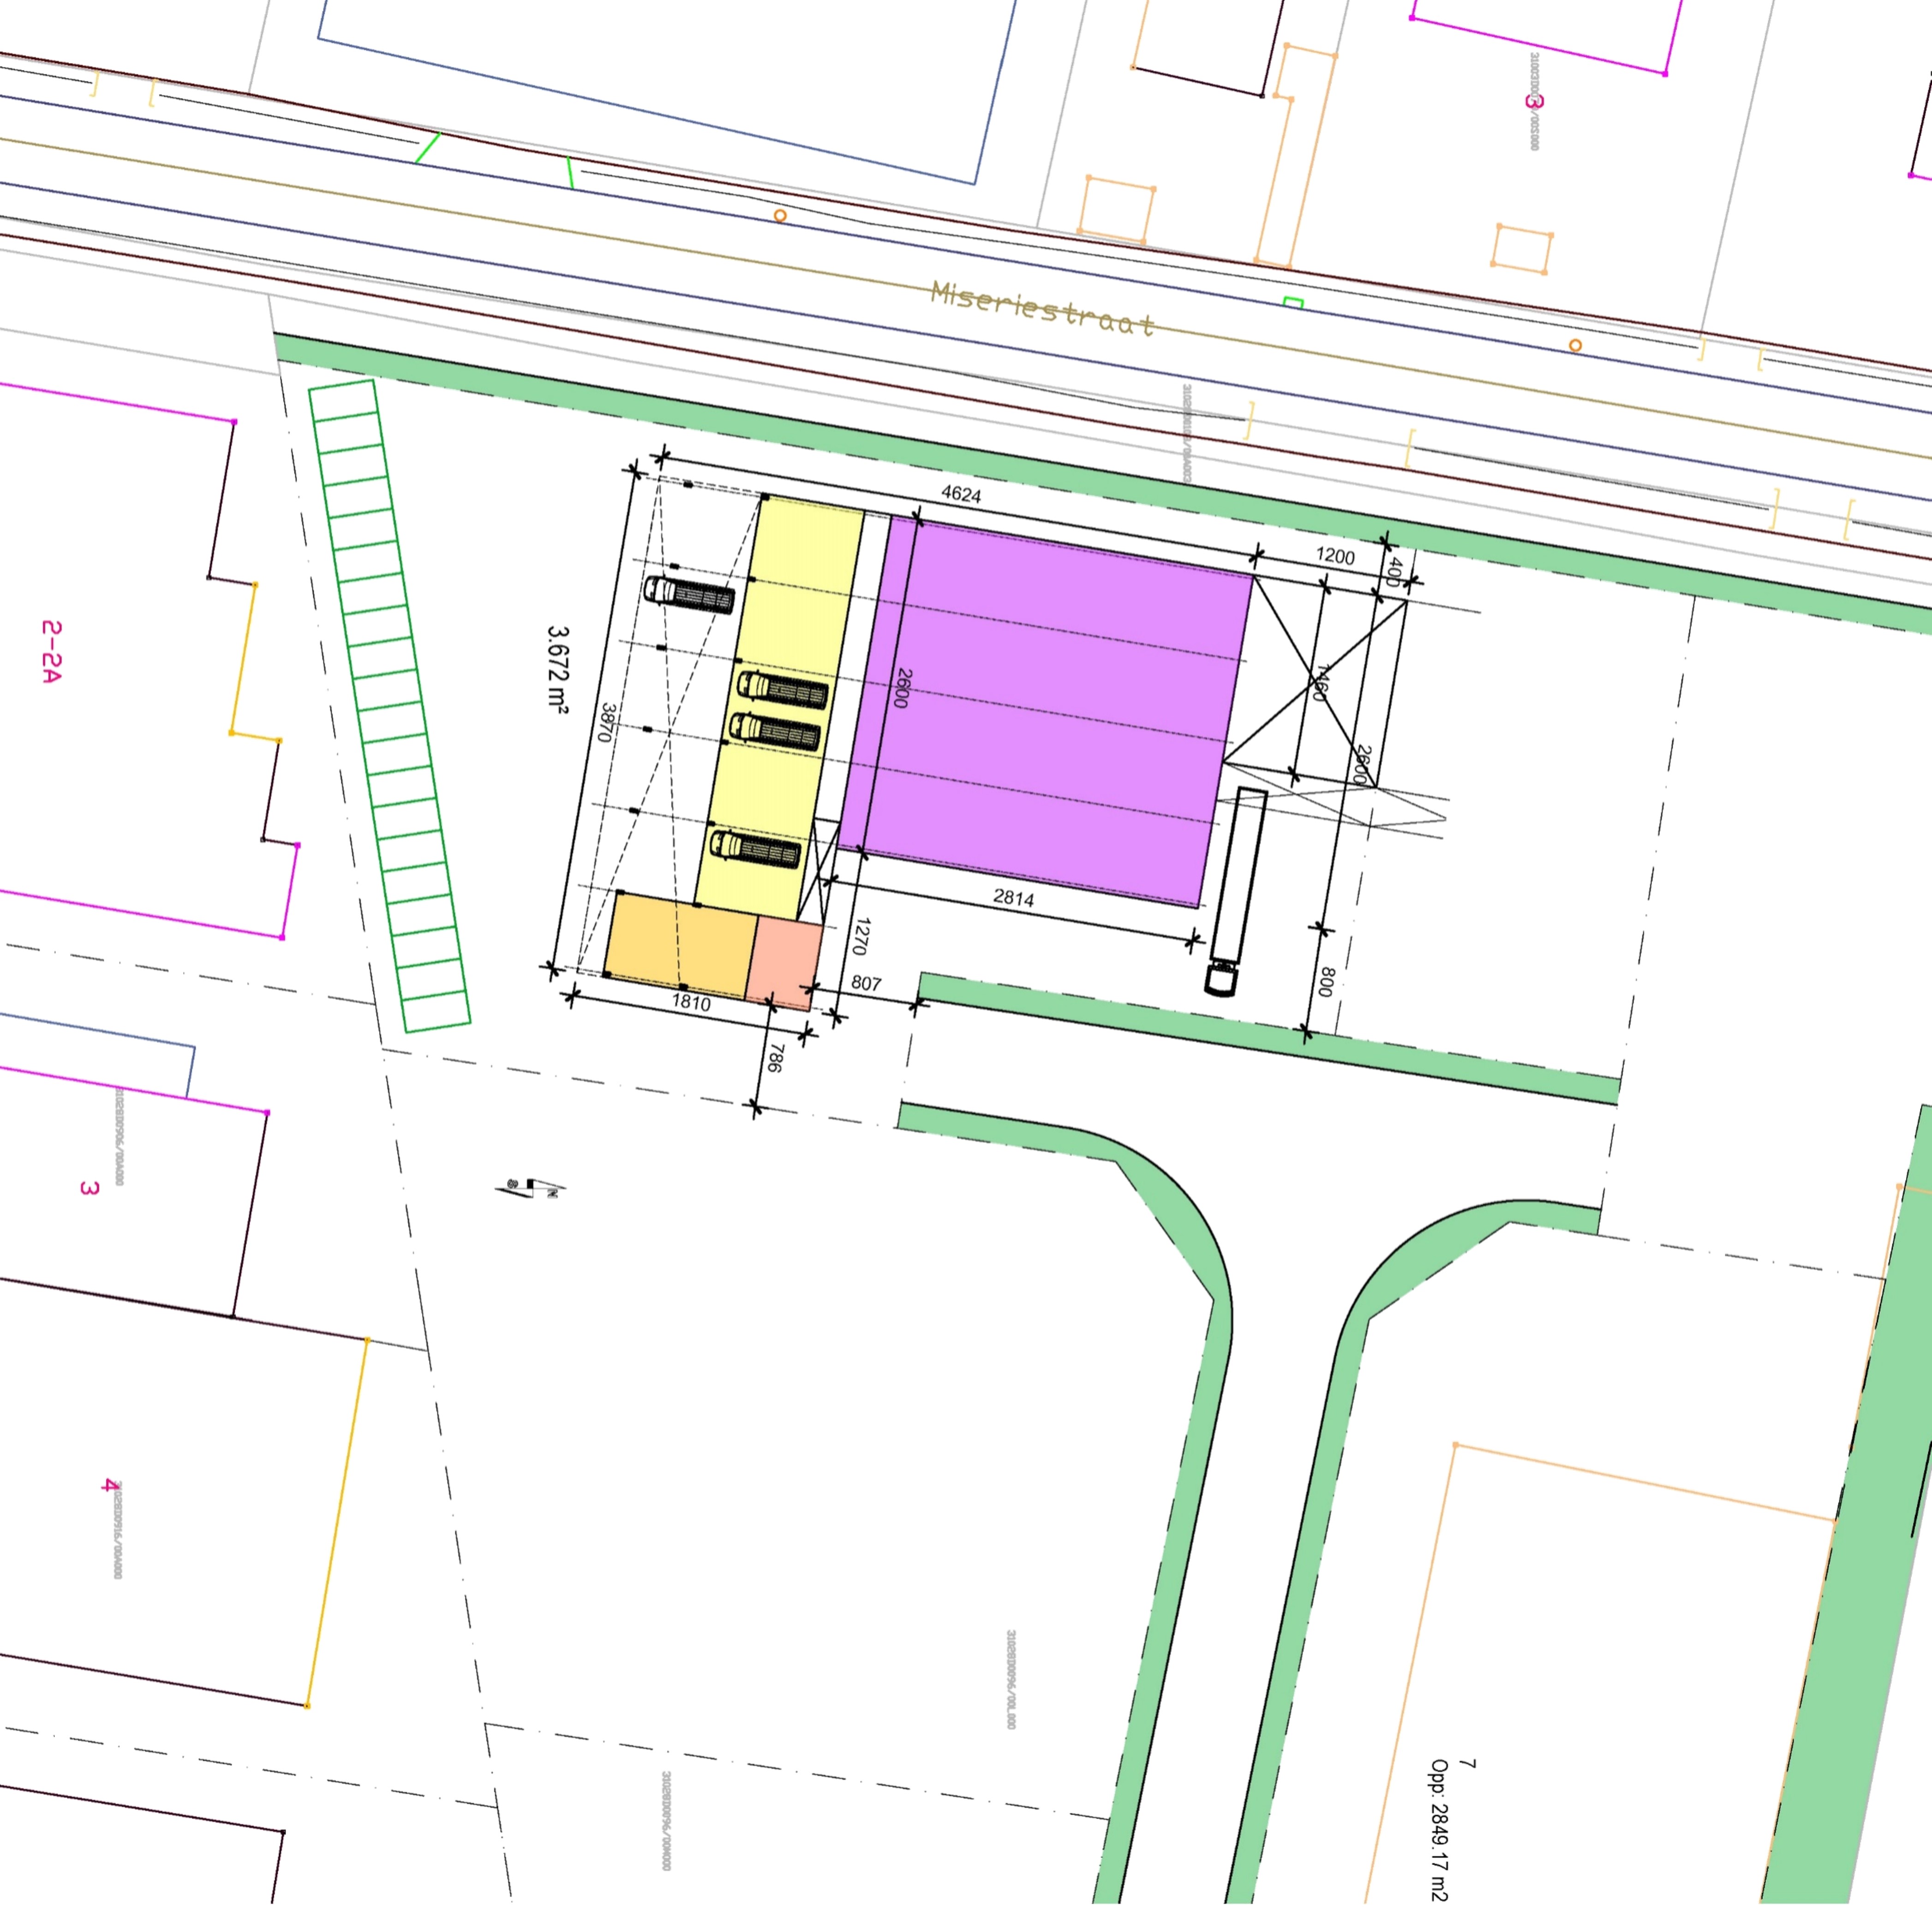Click the topmost truck left of yellow zone
The image size is (1932, 1928).
point(689,594)
